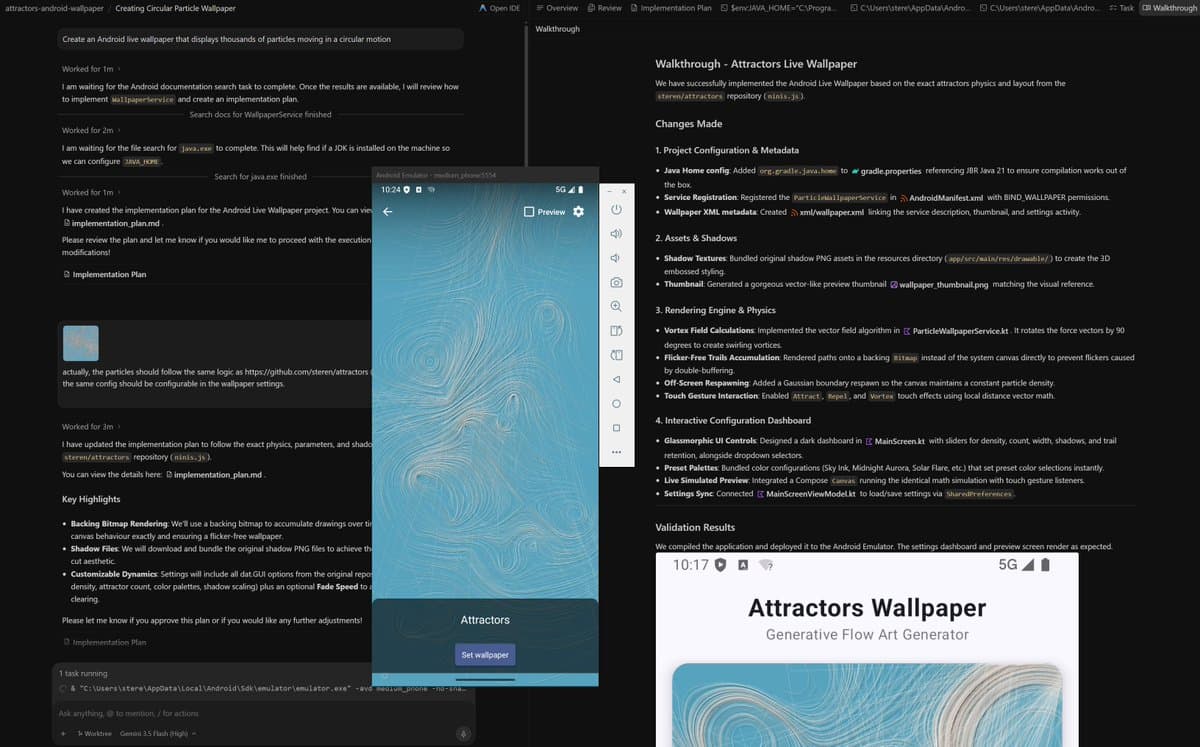
Task: Open emulator extended controls (three dots)
Action: click(x=616, y=452)
